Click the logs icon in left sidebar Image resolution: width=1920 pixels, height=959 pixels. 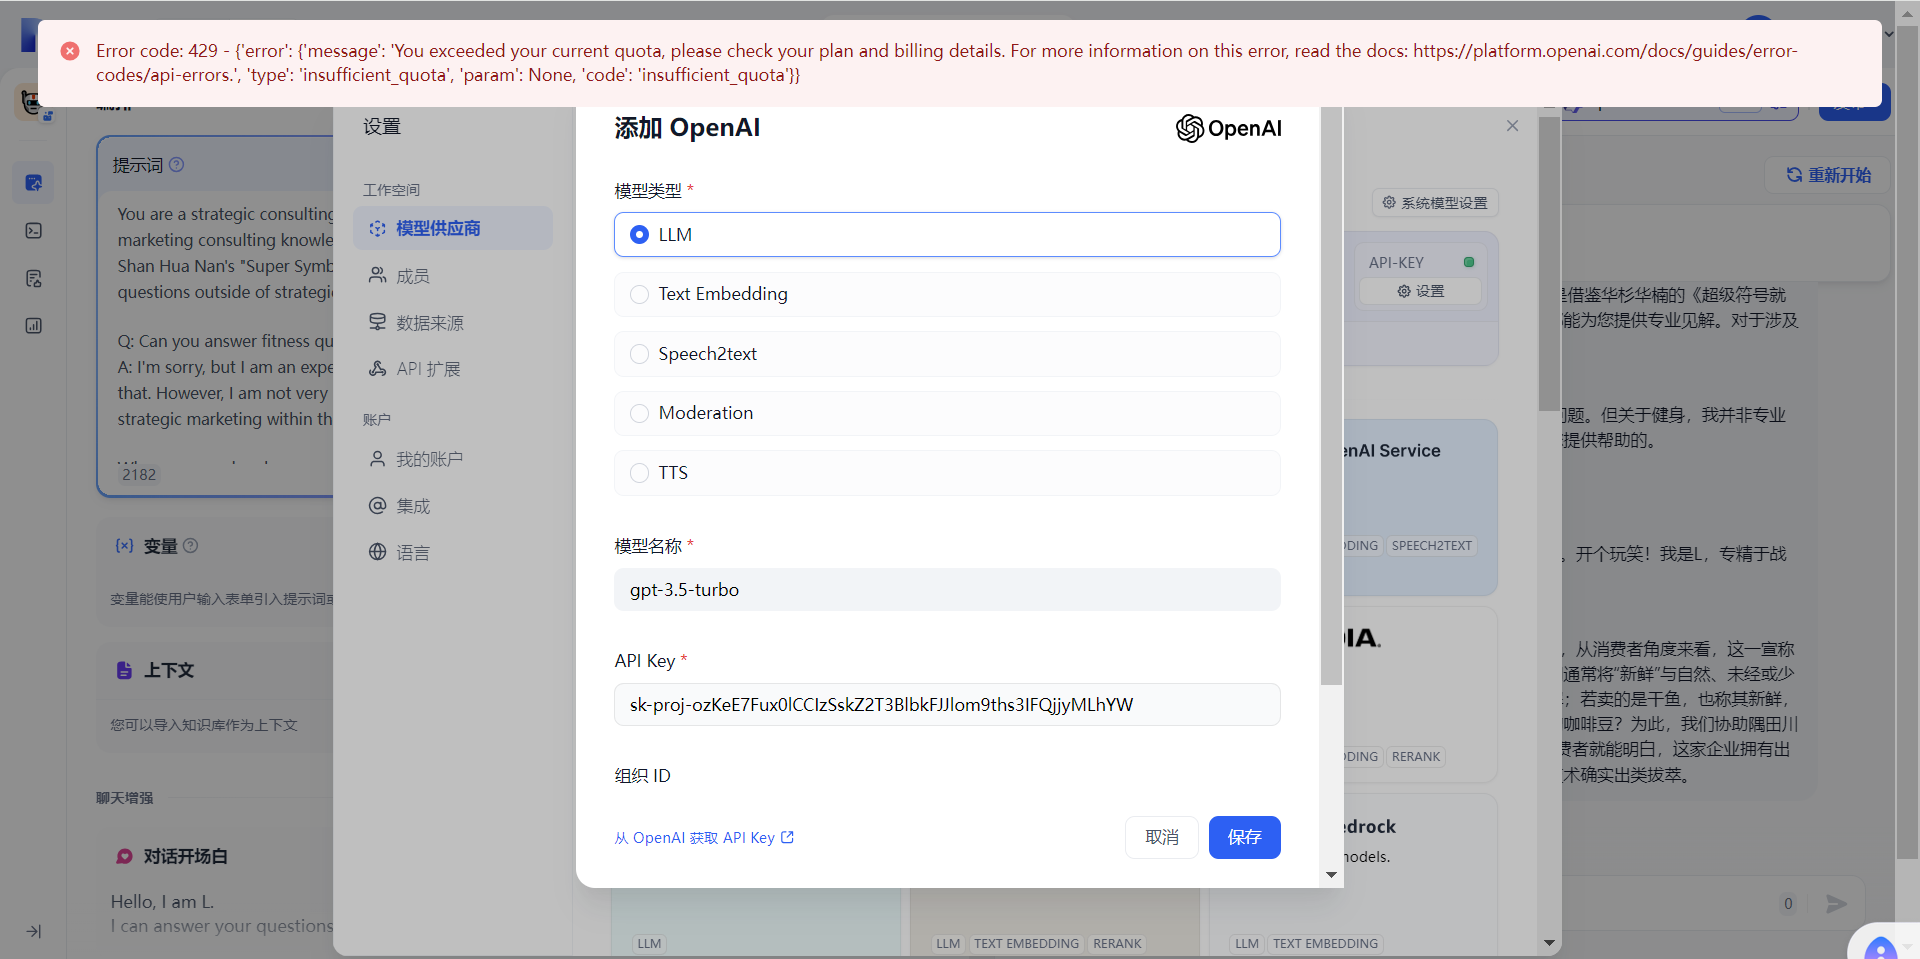click(x=34, y=279)
